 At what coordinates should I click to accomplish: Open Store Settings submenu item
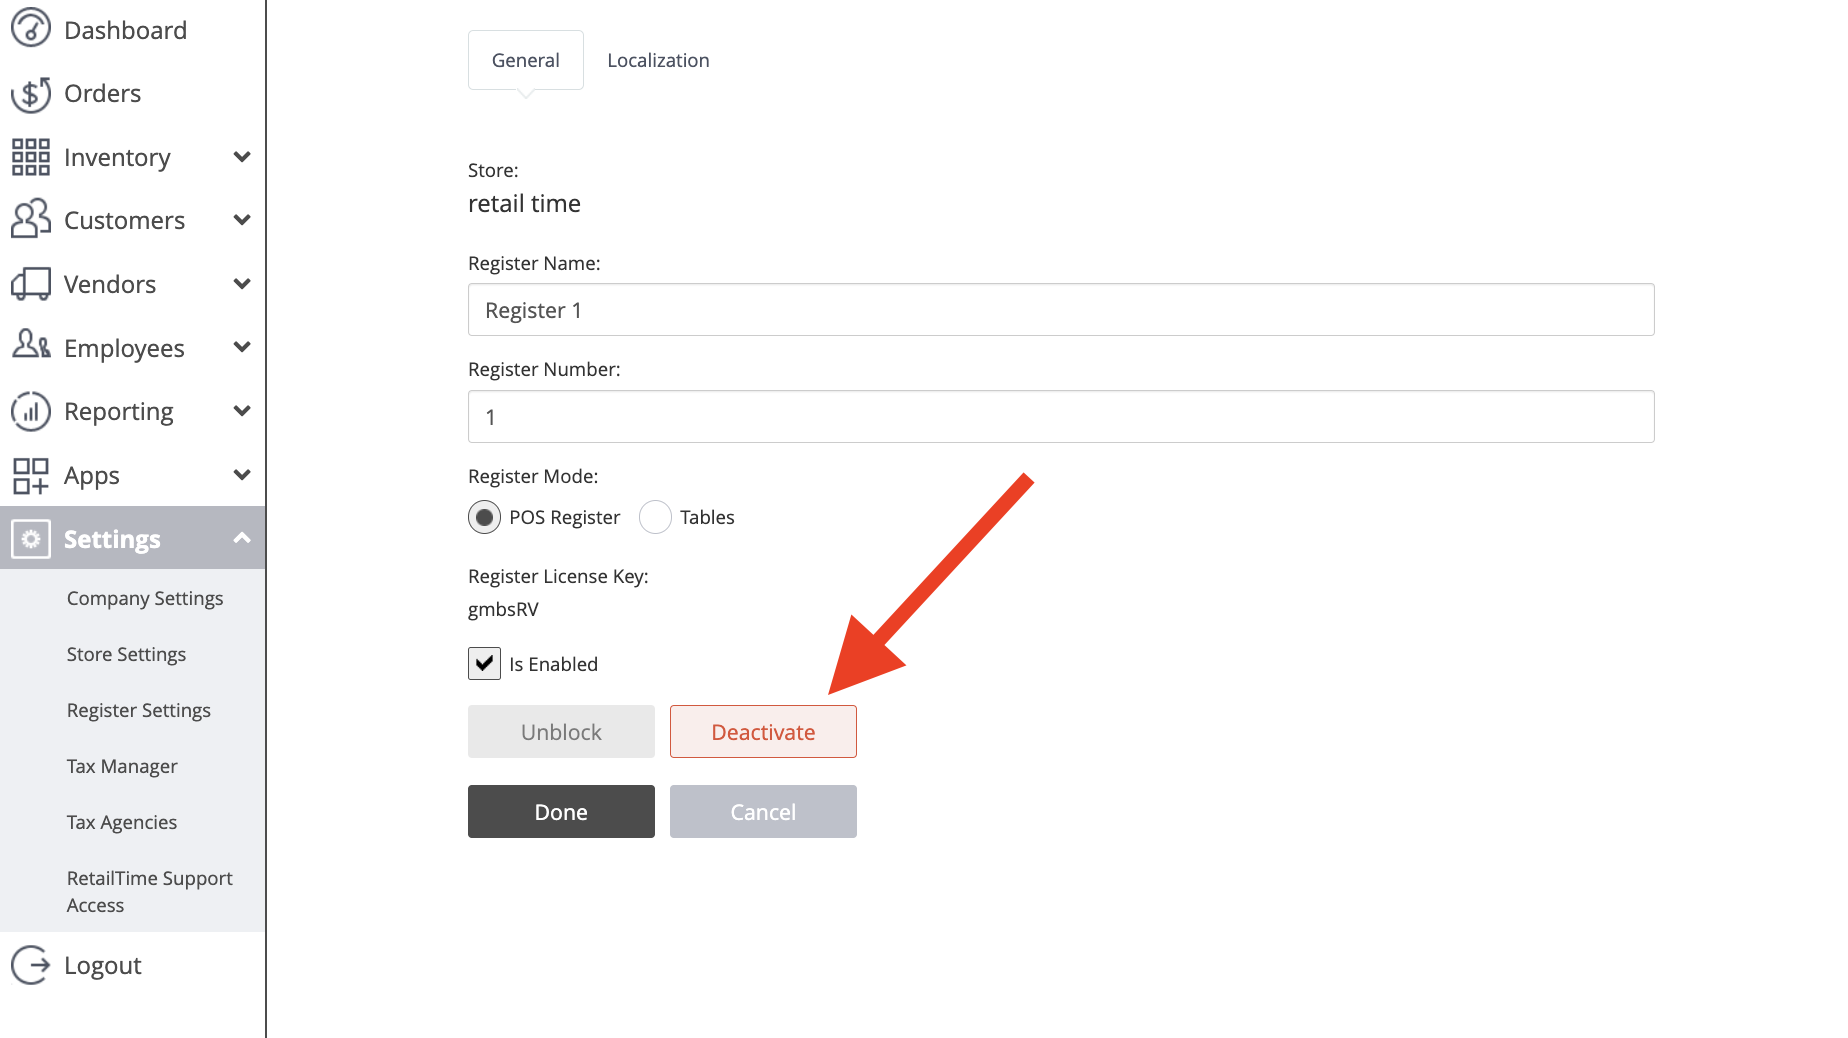pyautogui.click(x=126, y=654)
